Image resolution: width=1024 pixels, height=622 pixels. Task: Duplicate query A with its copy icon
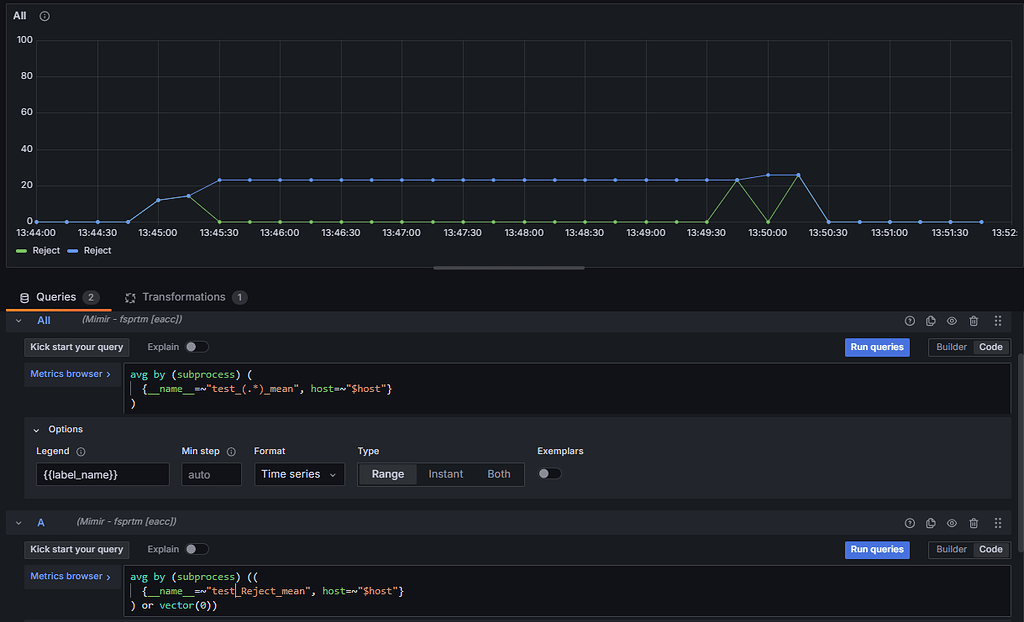click(x=930, y=522)
